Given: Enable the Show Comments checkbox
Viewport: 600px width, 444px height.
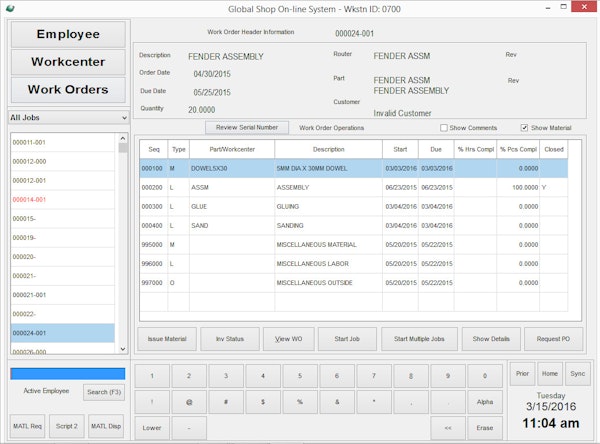Looking at the screenshot, I should pos(443,128).
